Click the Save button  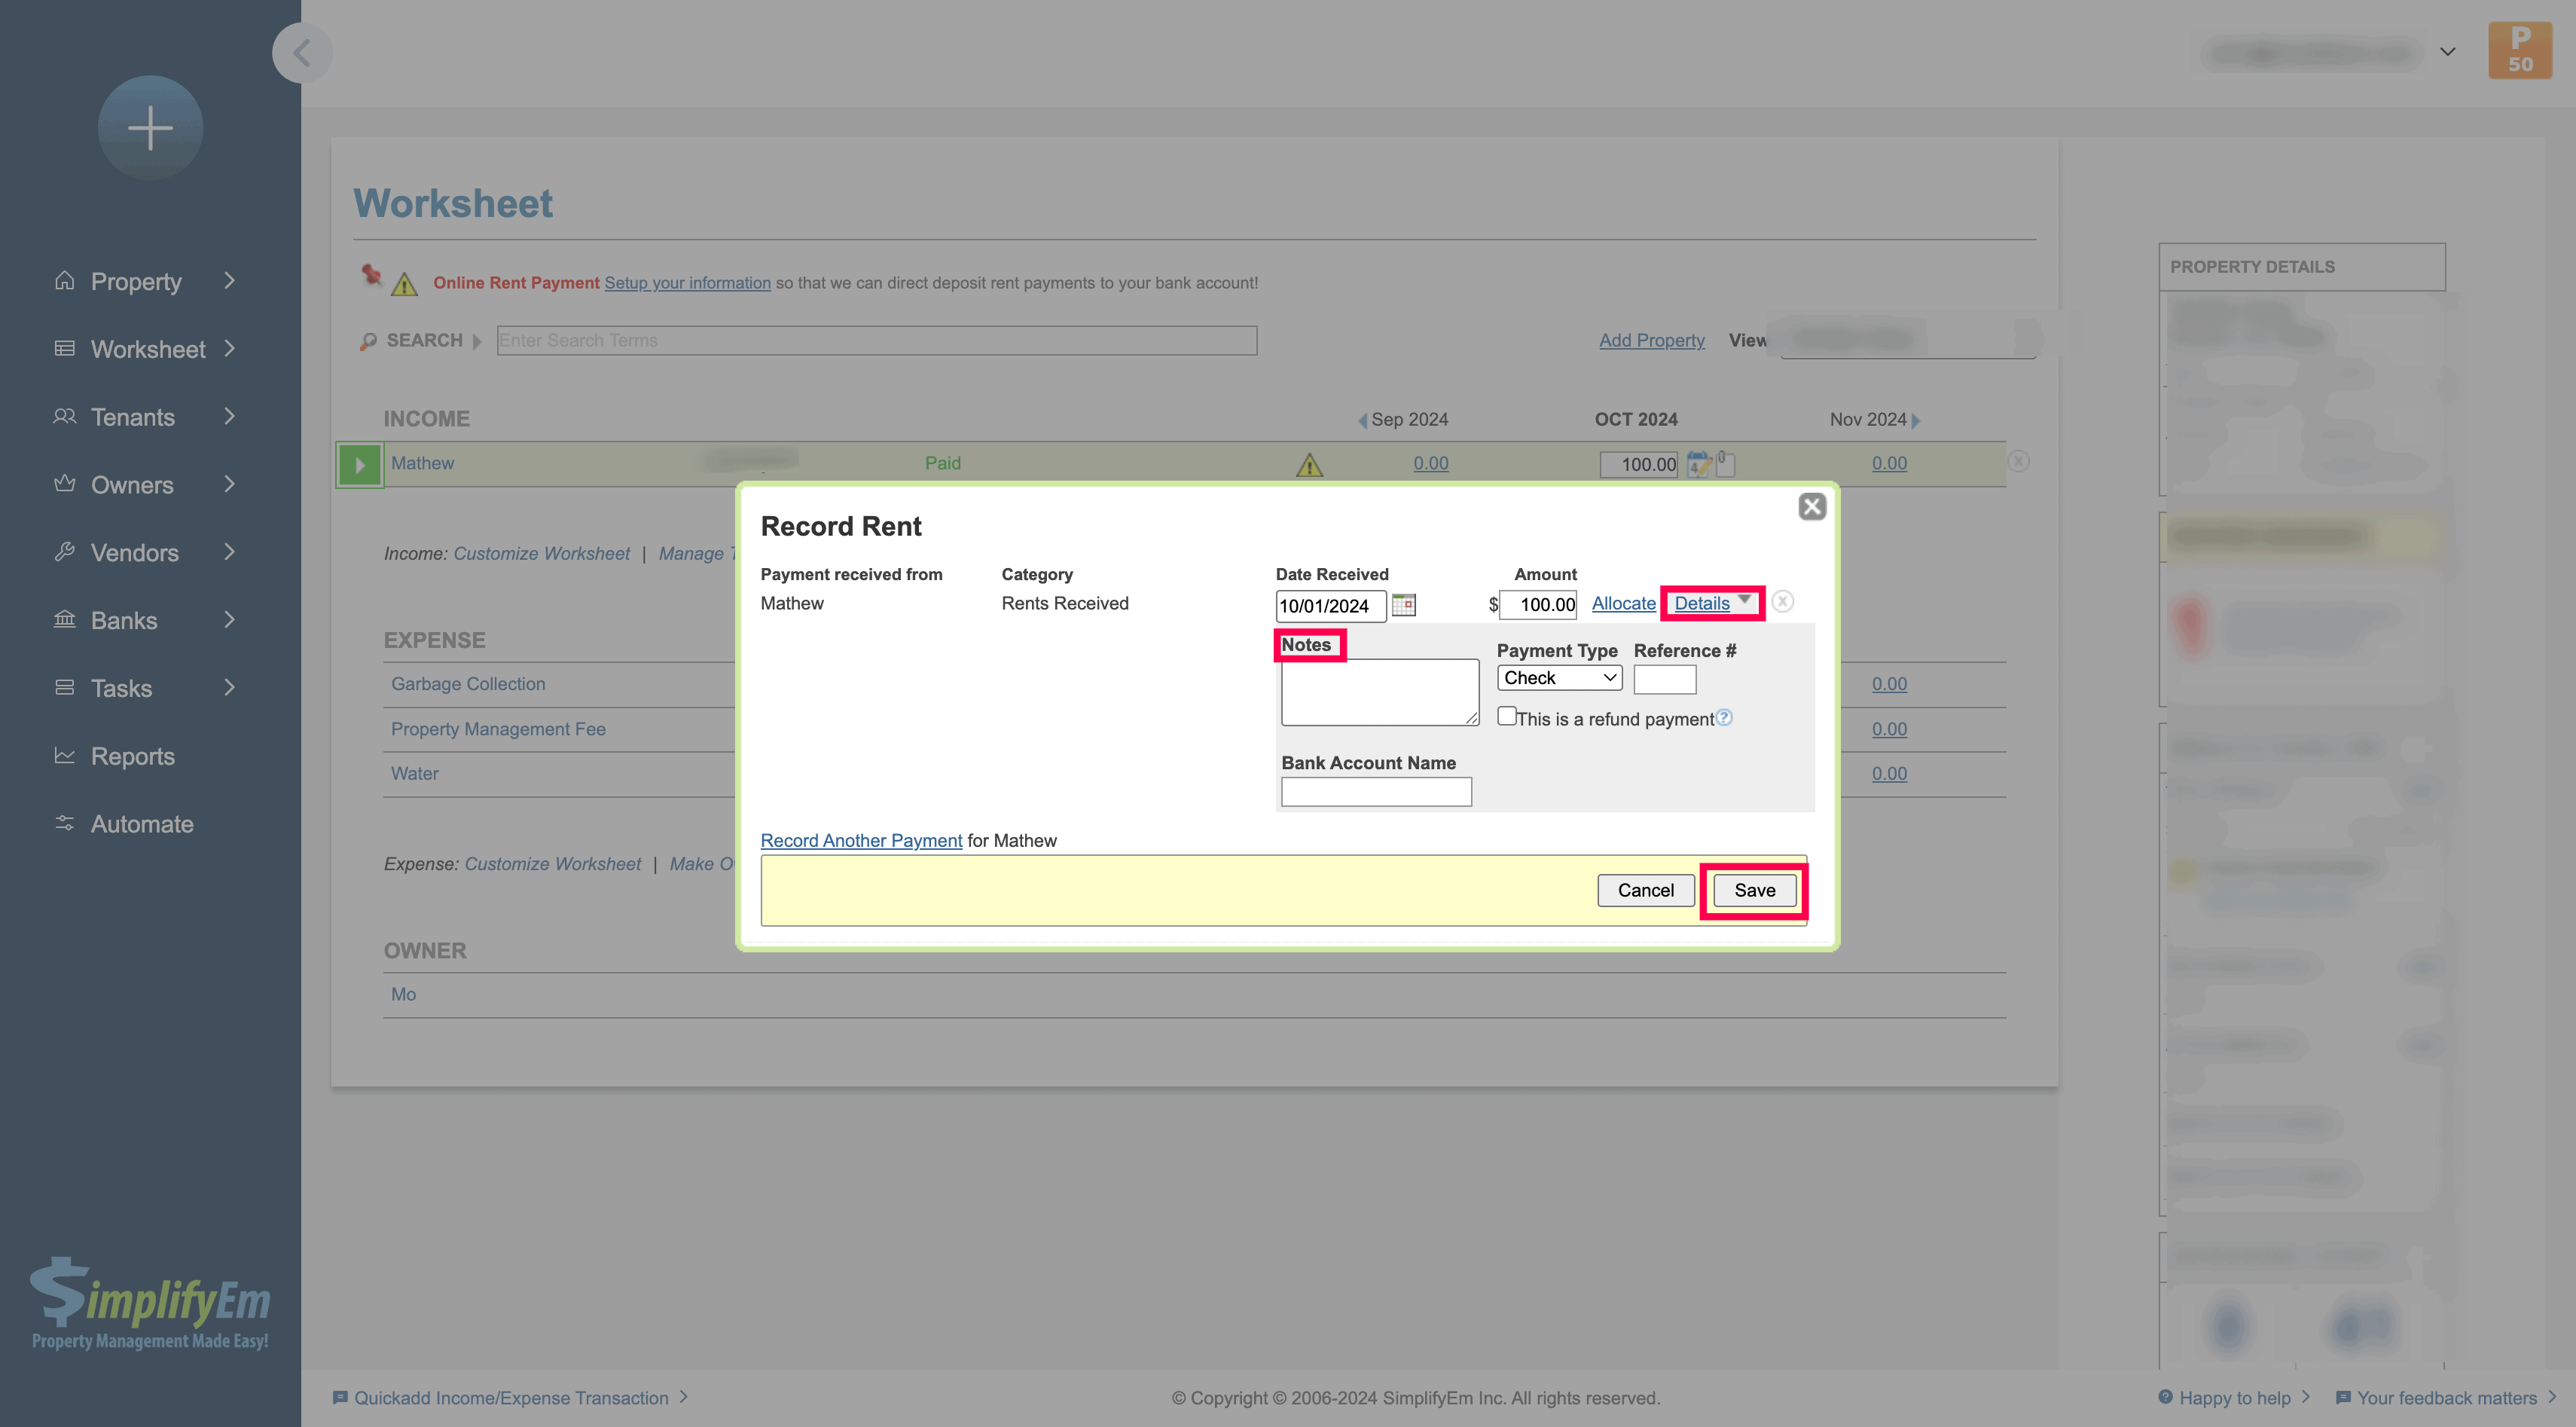pyautogui.click(x=1754, y=890)
